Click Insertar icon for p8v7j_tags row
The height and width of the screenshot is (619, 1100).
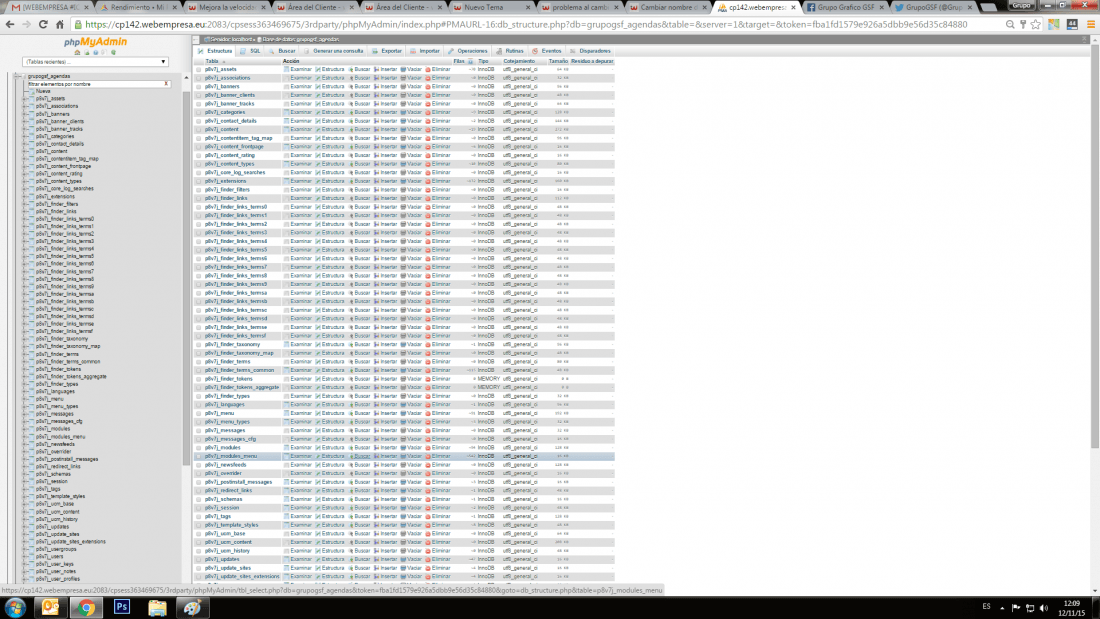tap(377, 517)
